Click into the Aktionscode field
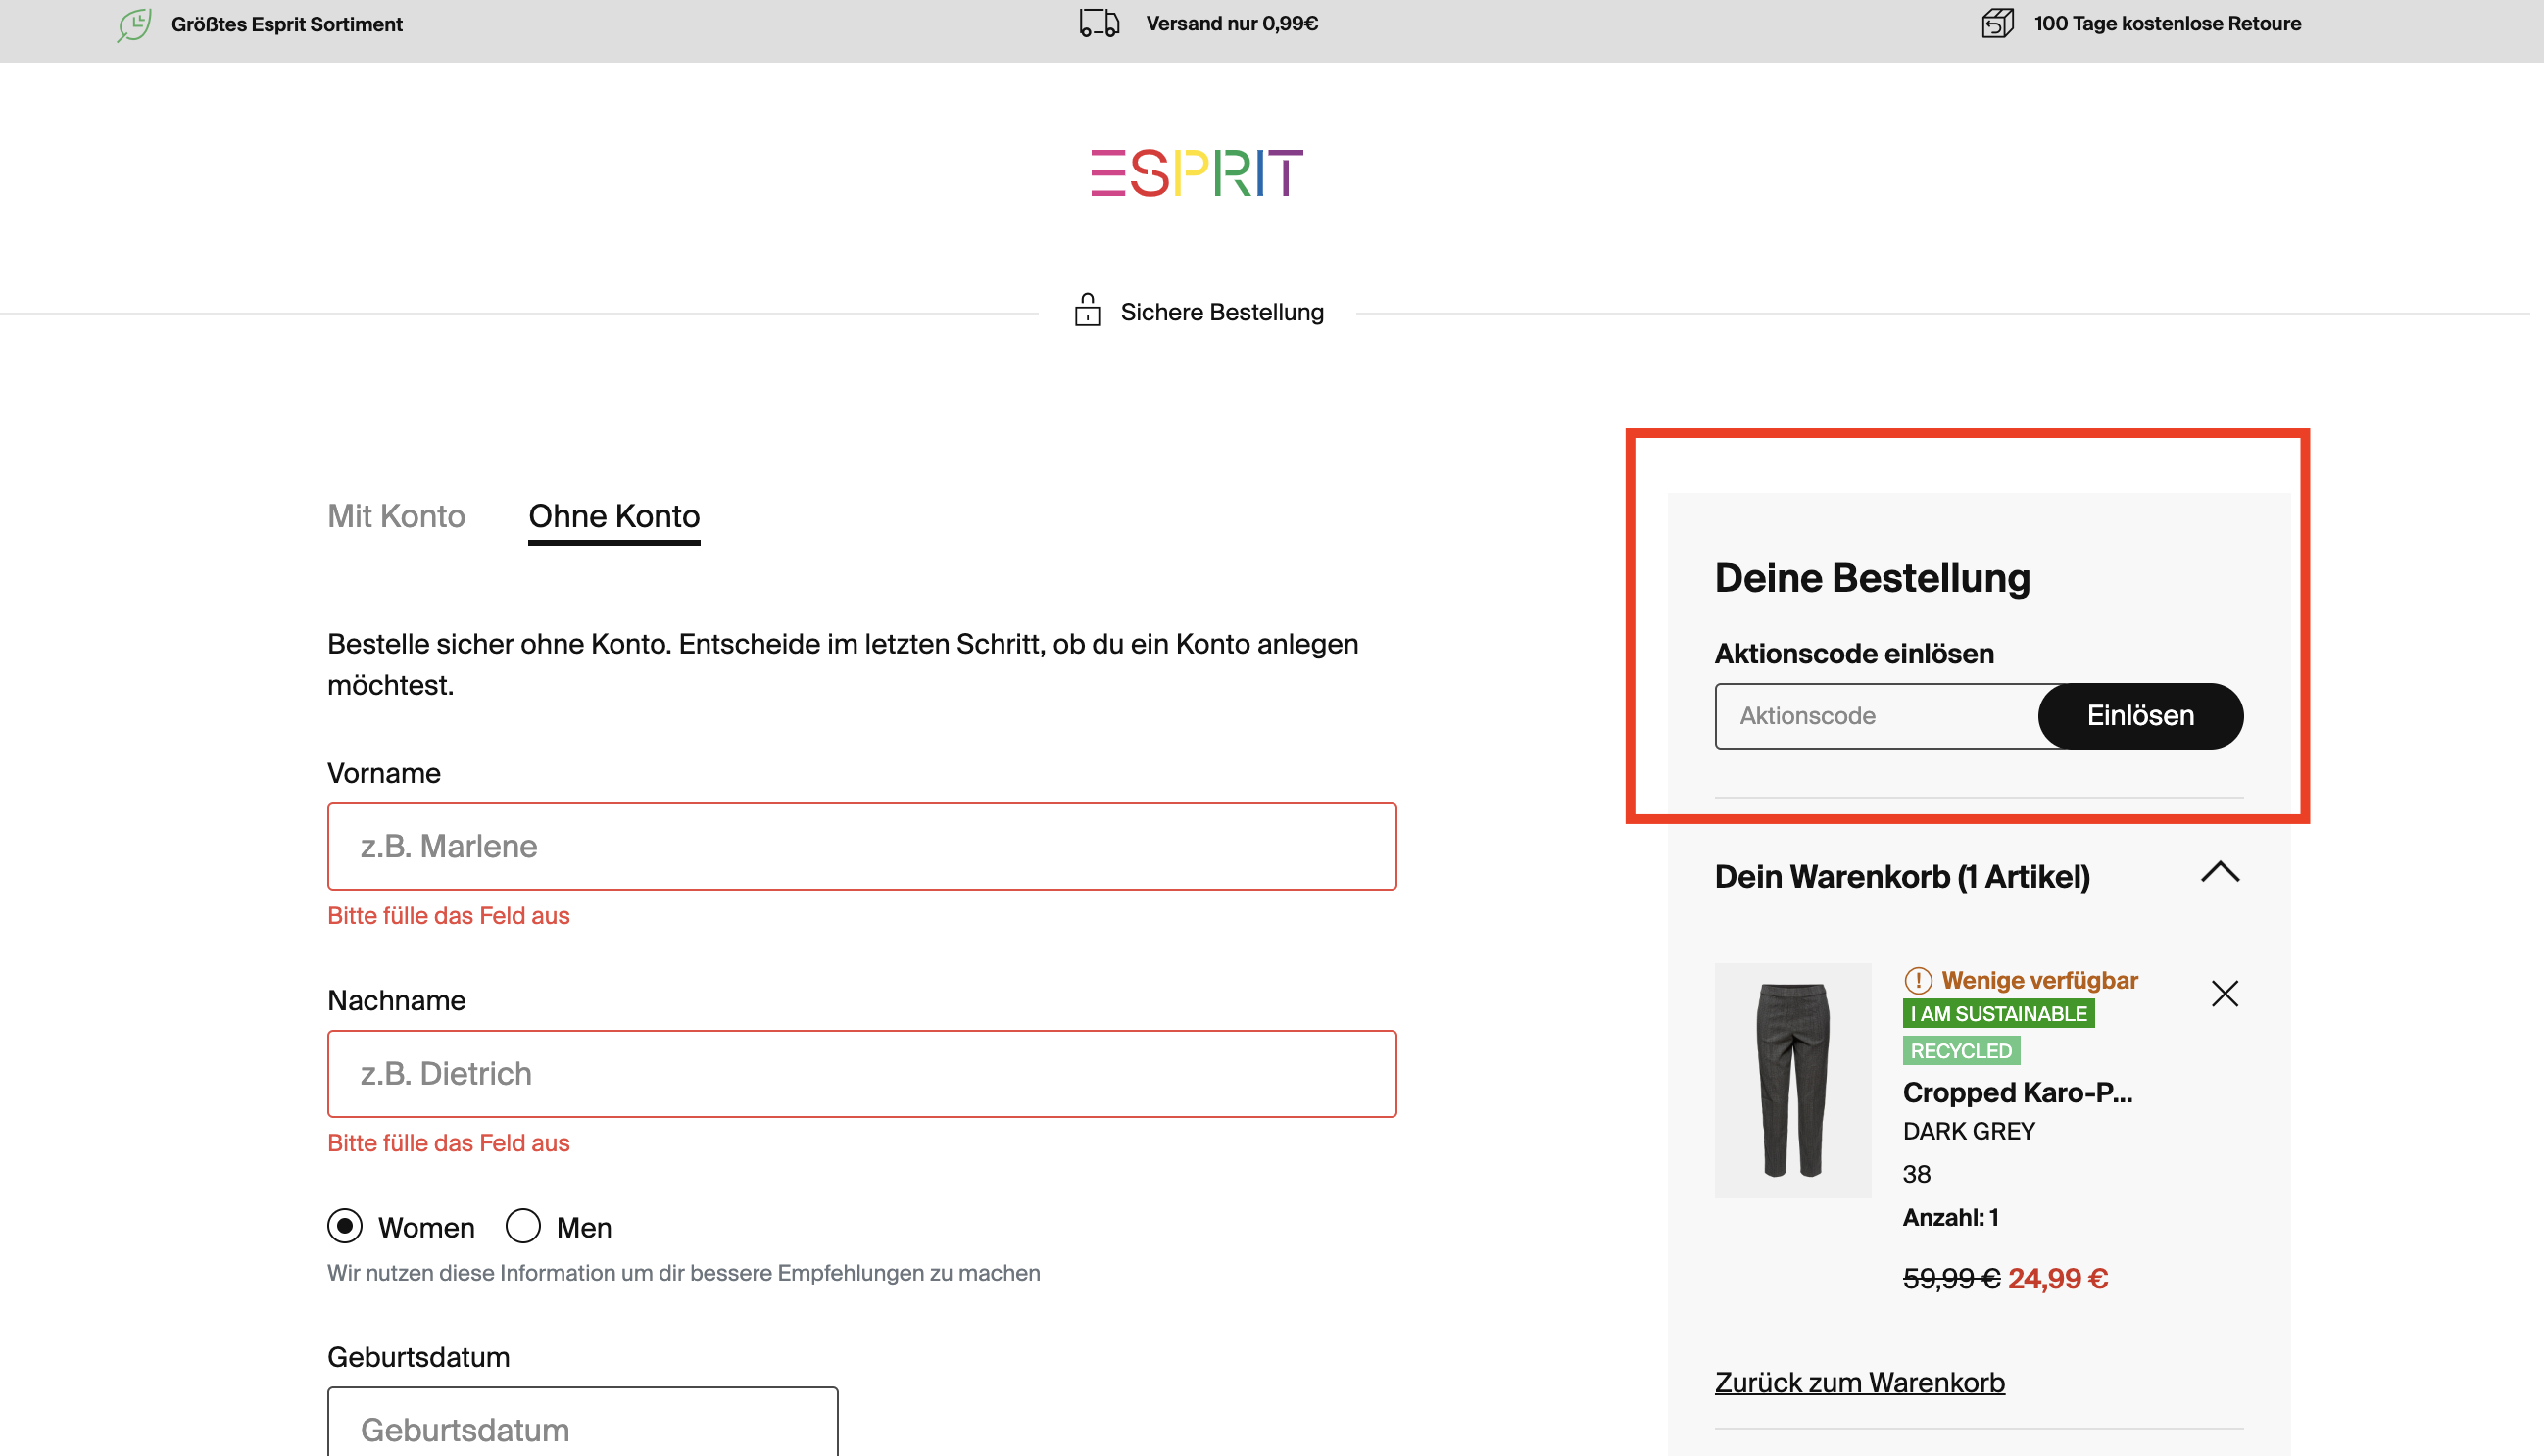The image size is (2544, 1456). [1877, 716]
